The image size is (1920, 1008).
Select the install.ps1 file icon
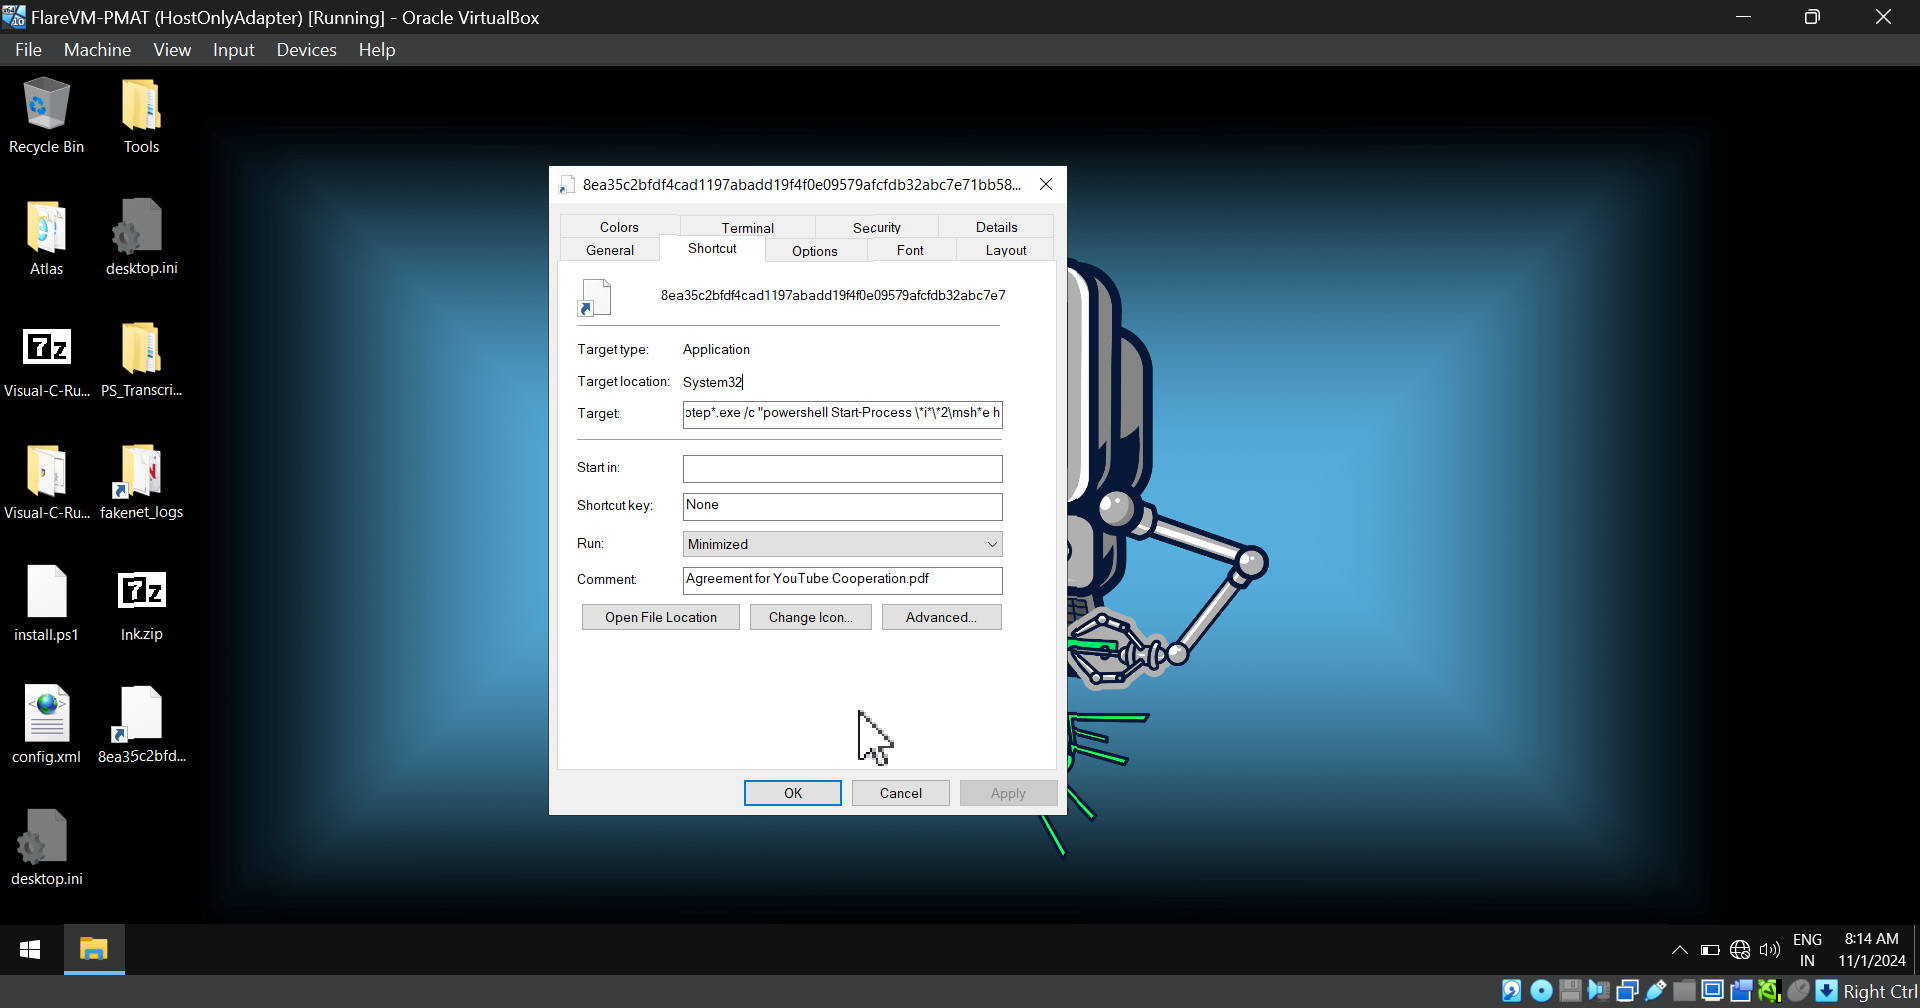click(x=46, y=604)
